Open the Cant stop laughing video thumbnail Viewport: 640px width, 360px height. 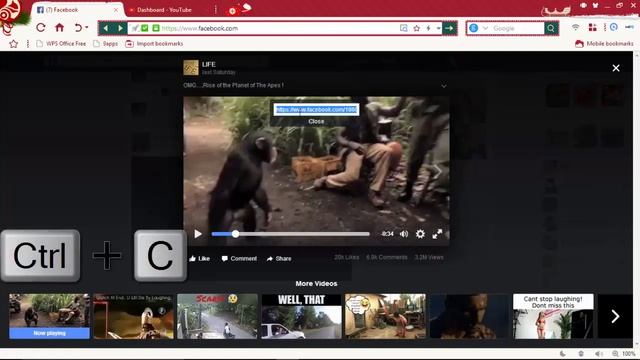pyautogui.click(x=553, y=316)
